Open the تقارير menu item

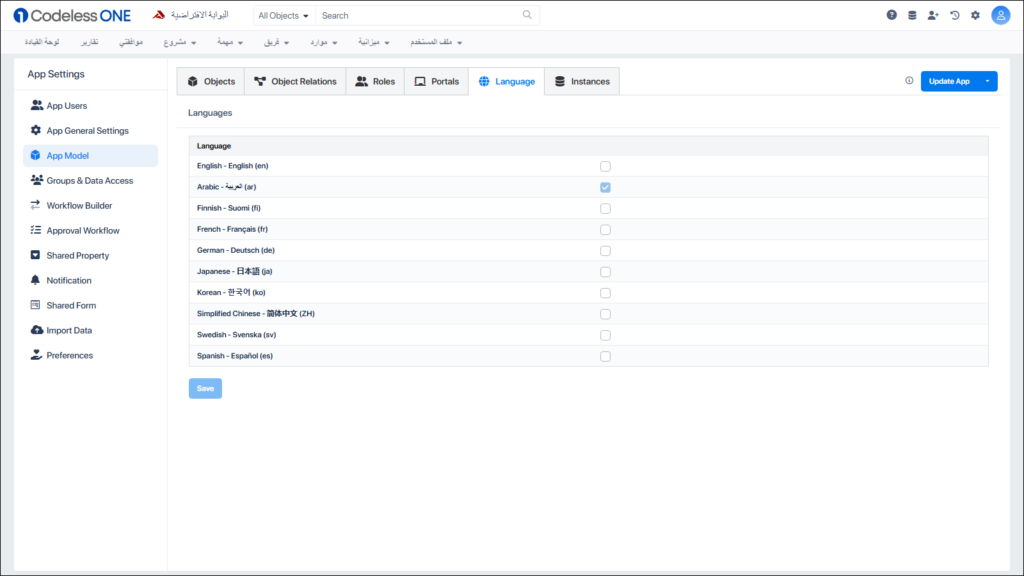pos(89,42)
